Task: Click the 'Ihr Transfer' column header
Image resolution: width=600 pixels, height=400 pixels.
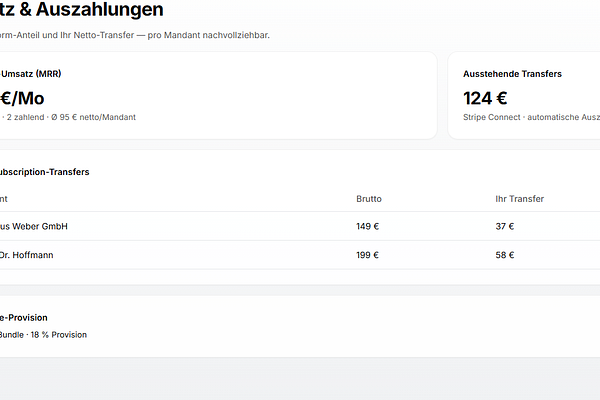Action: tap(519, 199)
